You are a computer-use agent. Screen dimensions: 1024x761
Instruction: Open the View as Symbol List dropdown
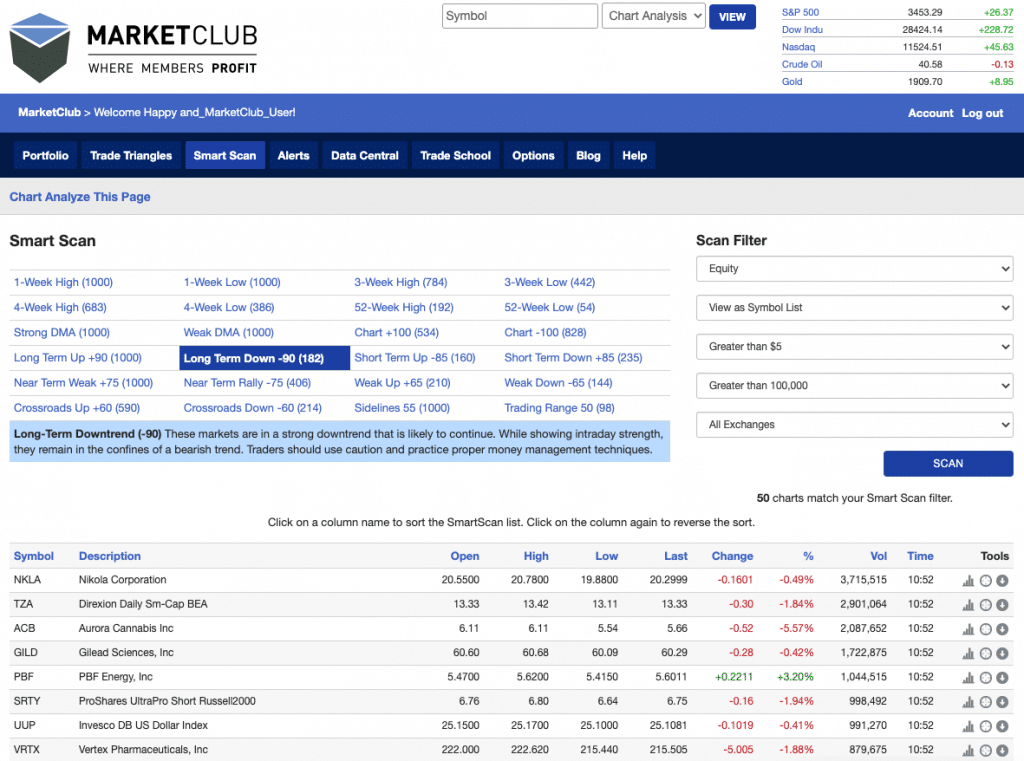click(x=854, y=308)
